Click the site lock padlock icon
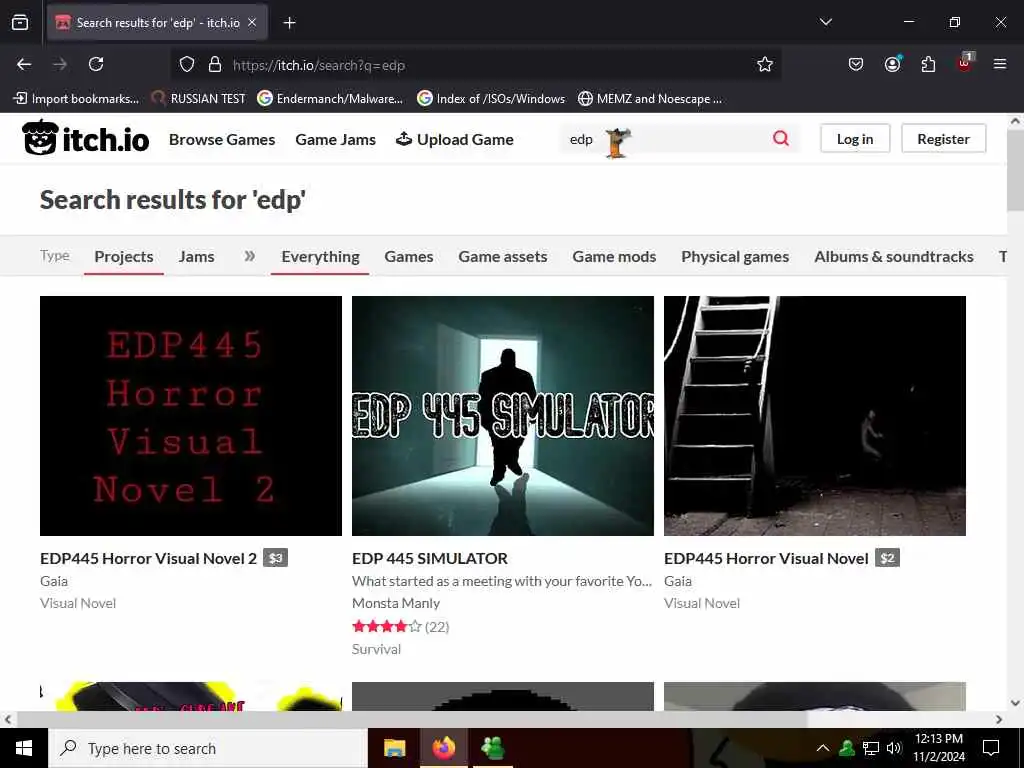 point(214,64)
